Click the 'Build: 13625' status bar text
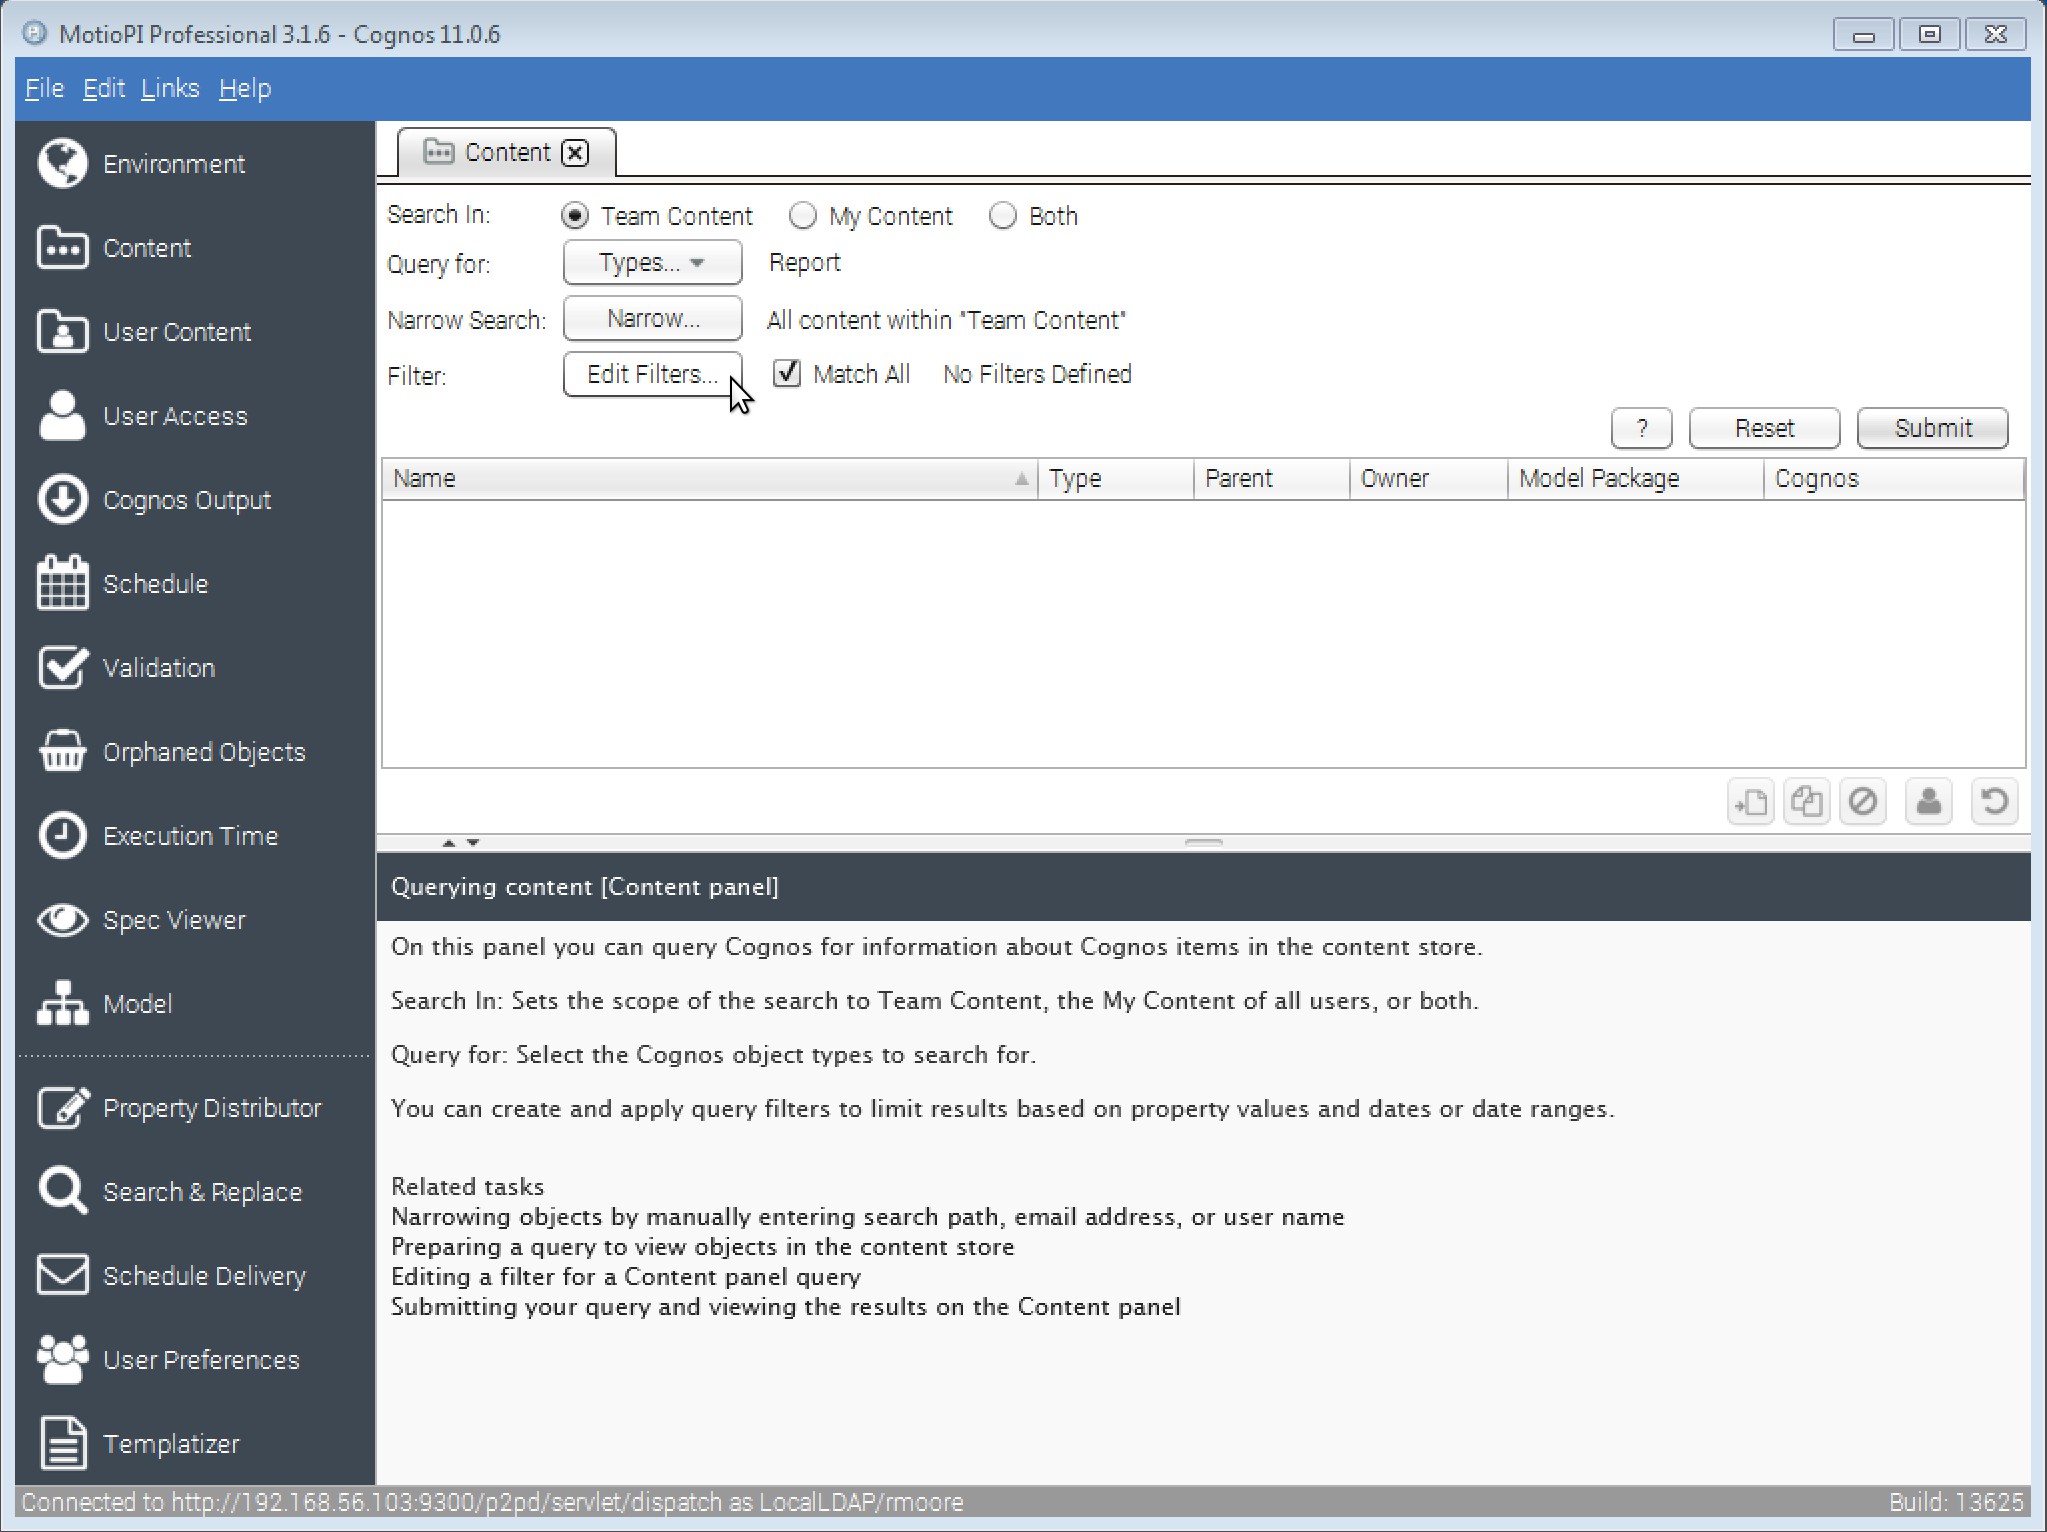This screenshot has width=2047, height=1532. click(1956, 1503)
